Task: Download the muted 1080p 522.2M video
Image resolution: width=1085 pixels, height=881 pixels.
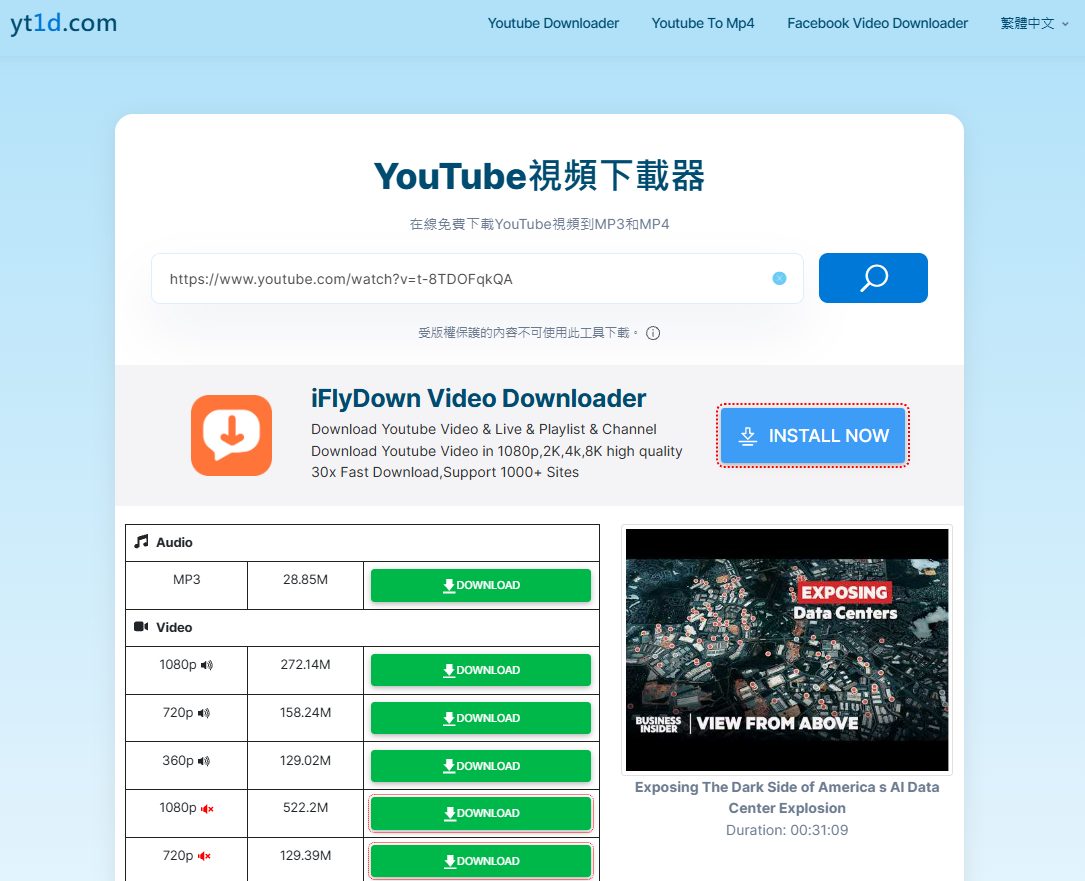Action: click(x=480, y=813)
